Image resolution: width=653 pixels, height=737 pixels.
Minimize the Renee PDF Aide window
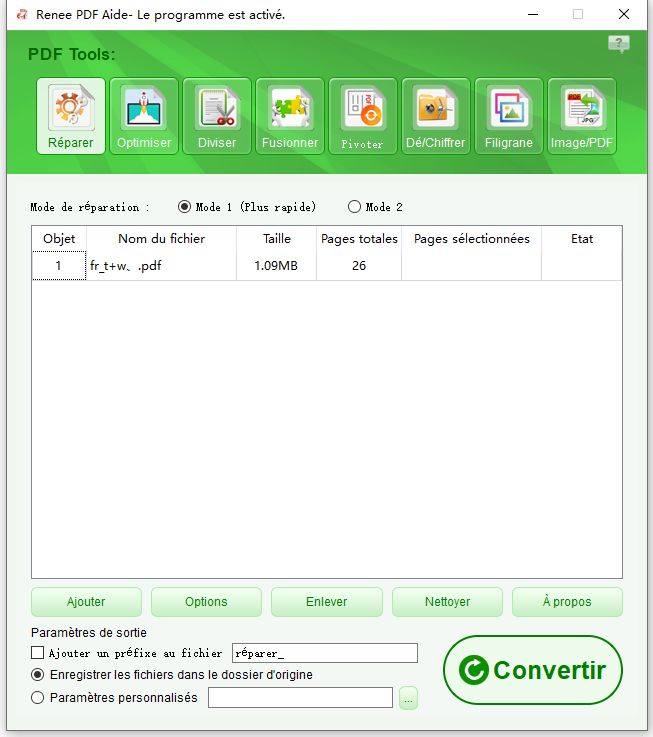pos(533,15)
